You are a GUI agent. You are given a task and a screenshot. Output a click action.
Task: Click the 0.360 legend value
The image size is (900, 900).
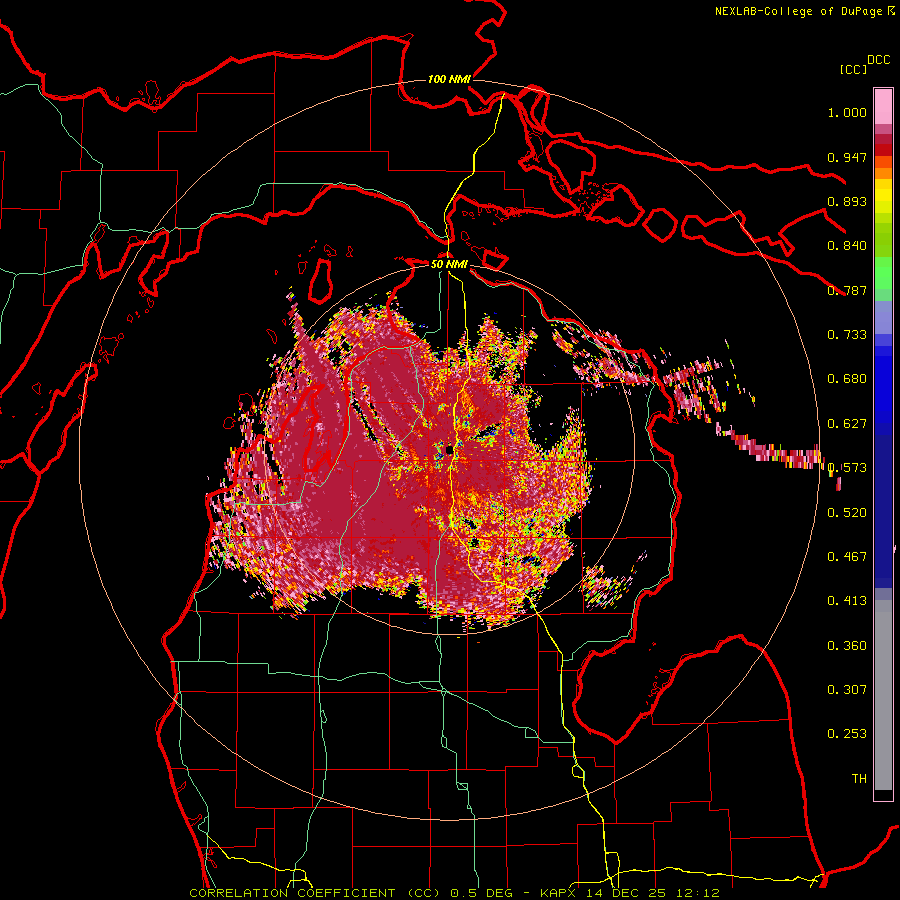847,646
